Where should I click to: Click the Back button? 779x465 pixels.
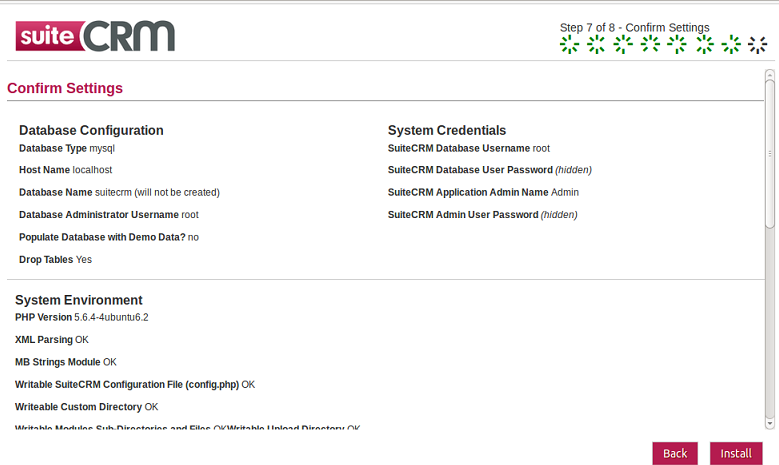(x=675, y=453)
